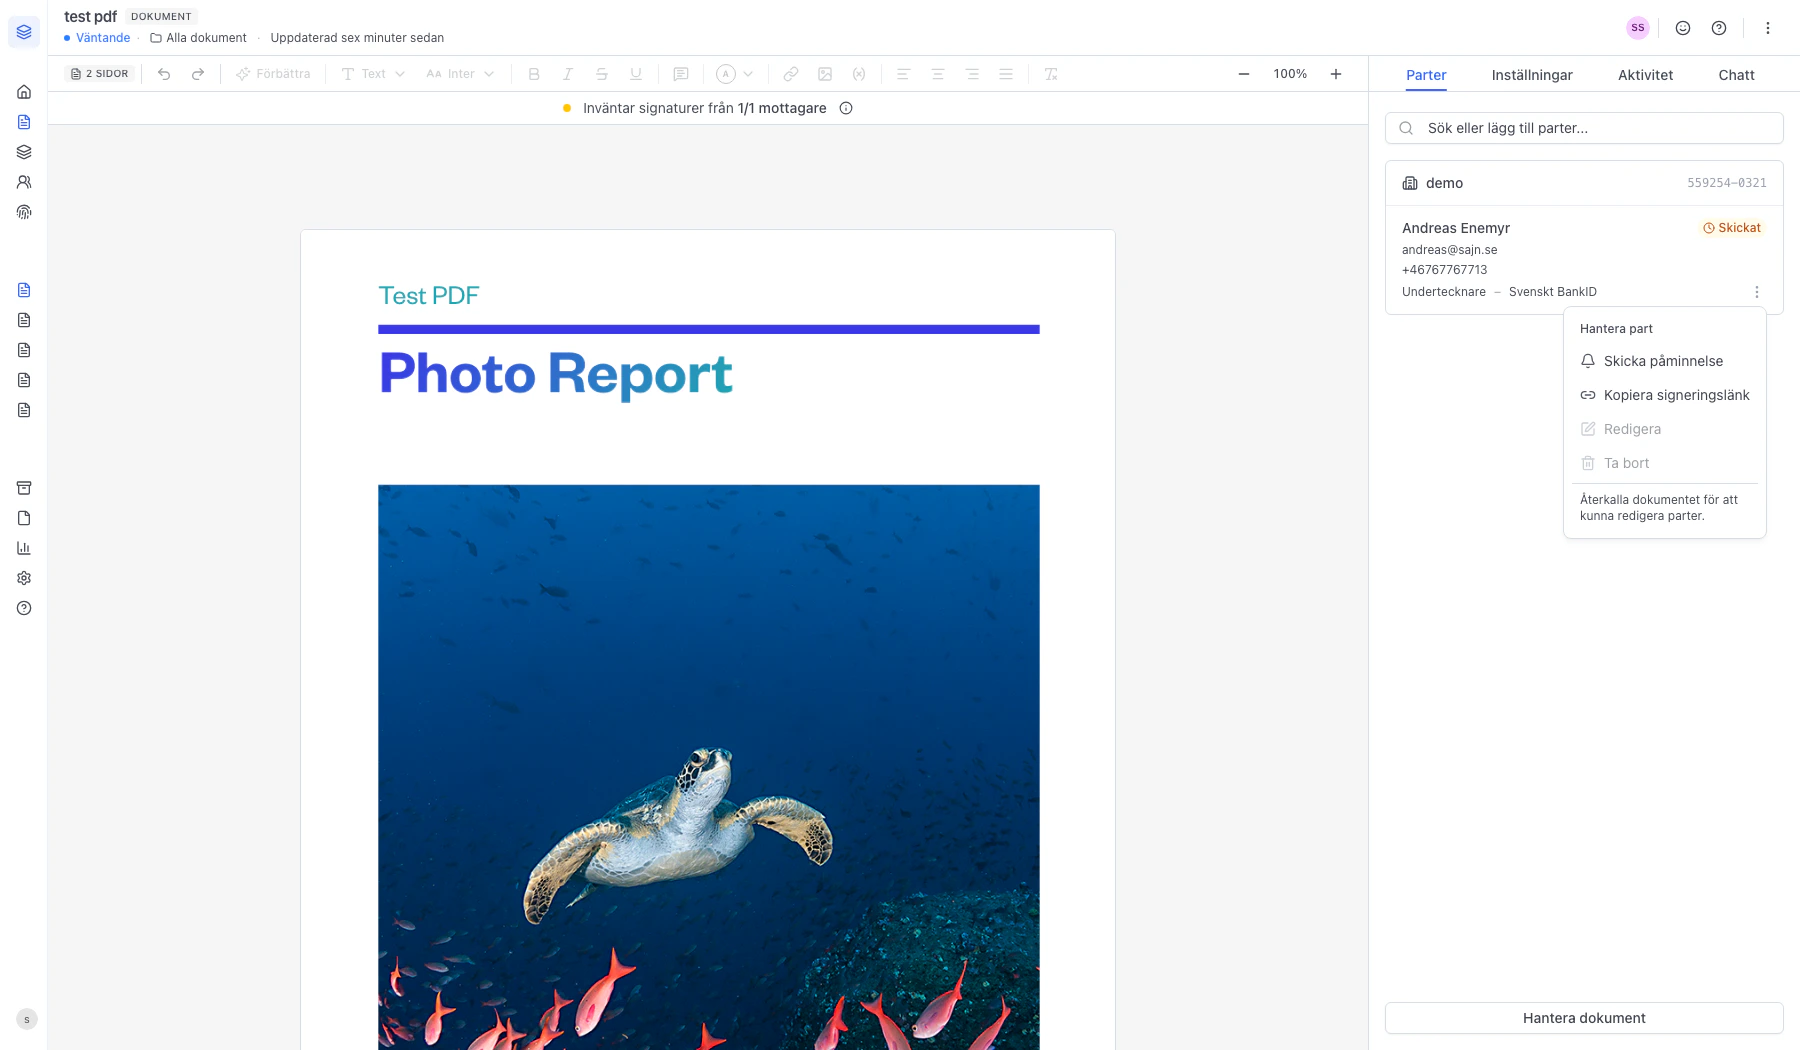Redo the last undone edit
The height and width of the screenshot is (1050, 1800).
click(x=198, y=74)
